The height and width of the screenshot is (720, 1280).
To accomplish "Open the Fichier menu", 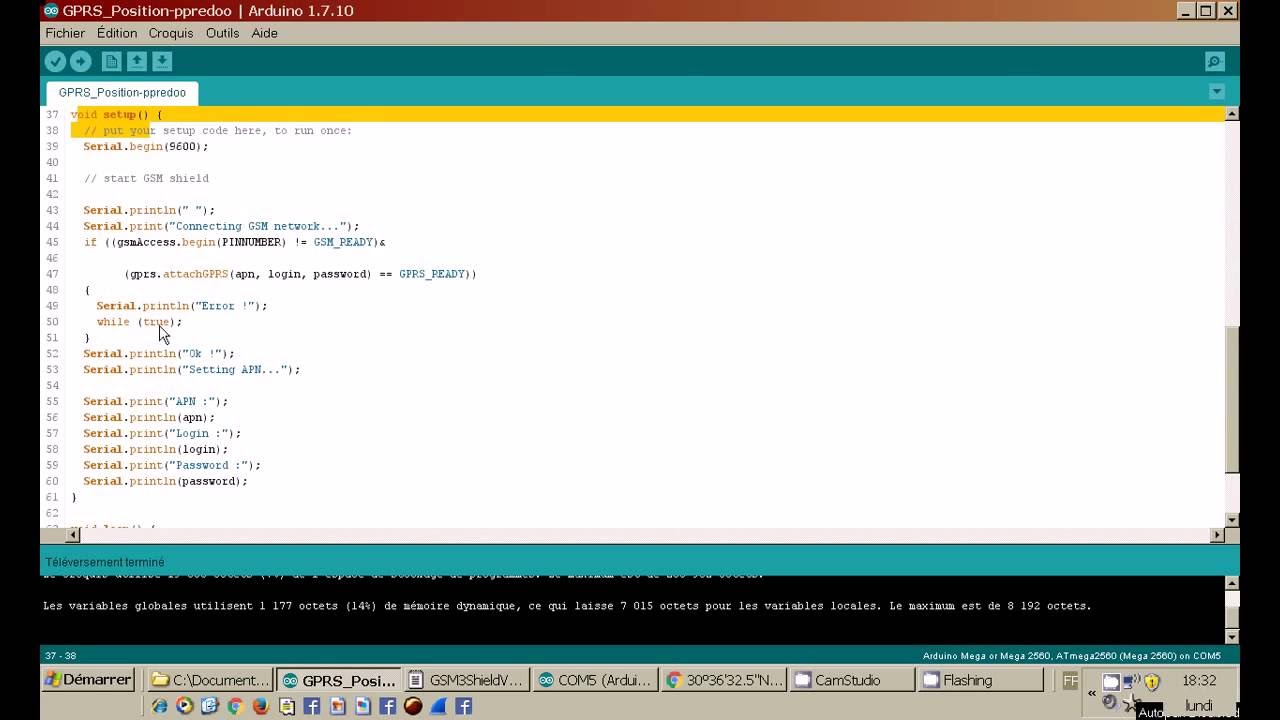I will tap(65, 33).
